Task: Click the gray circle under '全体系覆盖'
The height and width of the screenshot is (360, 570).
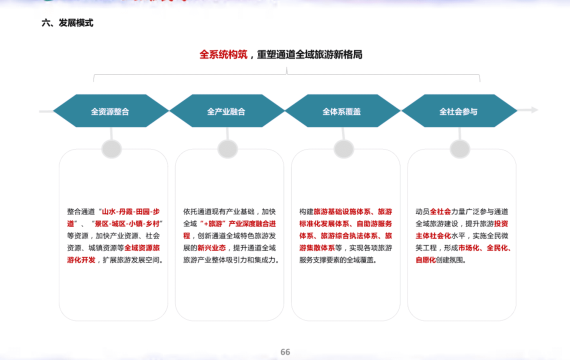Action: pyautogui.click(x=344, y=149)
